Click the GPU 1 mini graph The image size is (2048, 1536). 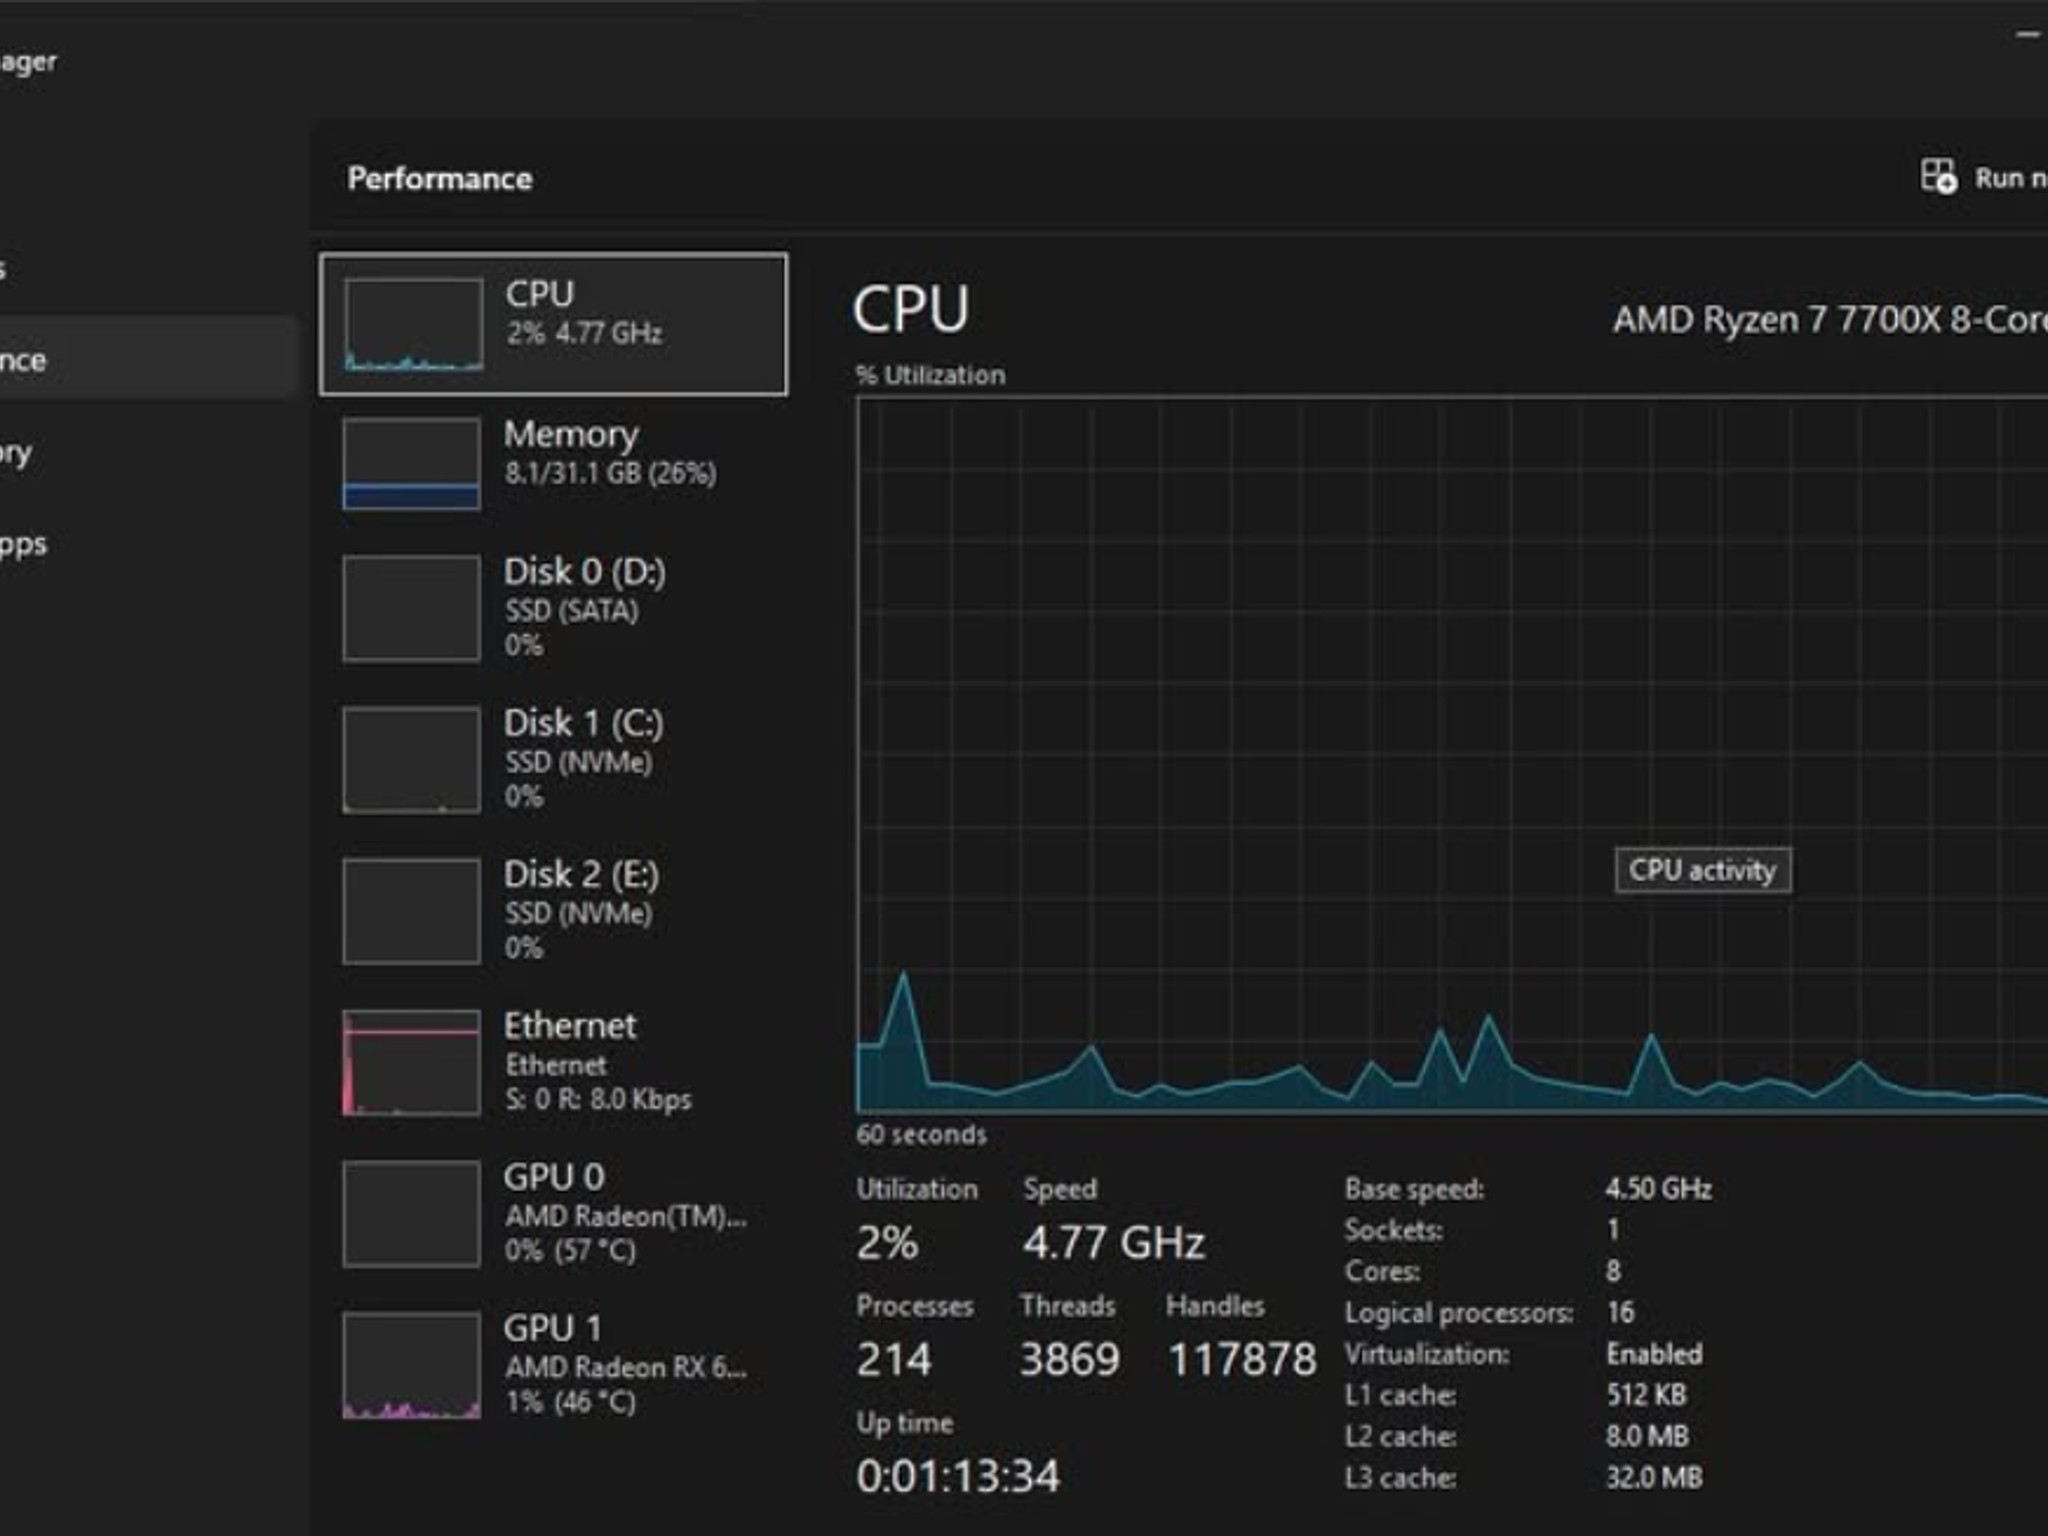[x=411, y=1365]
